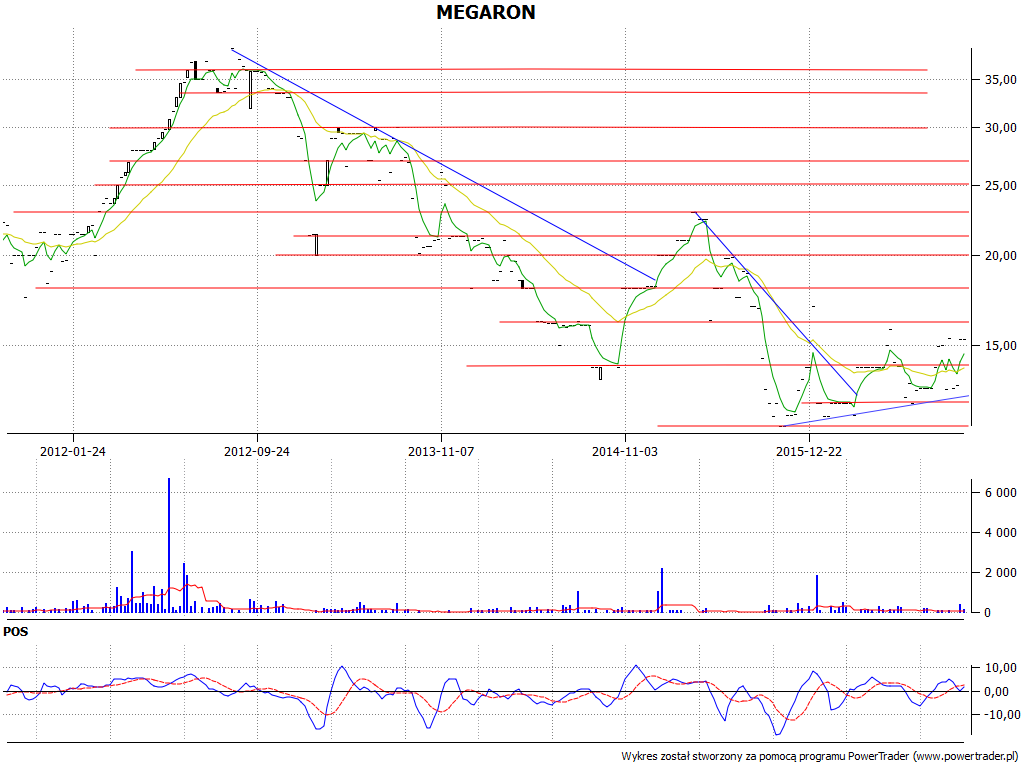Click the 10,00 oscillator axis label
The image size is (1024, 768).
pos(1000,668)
